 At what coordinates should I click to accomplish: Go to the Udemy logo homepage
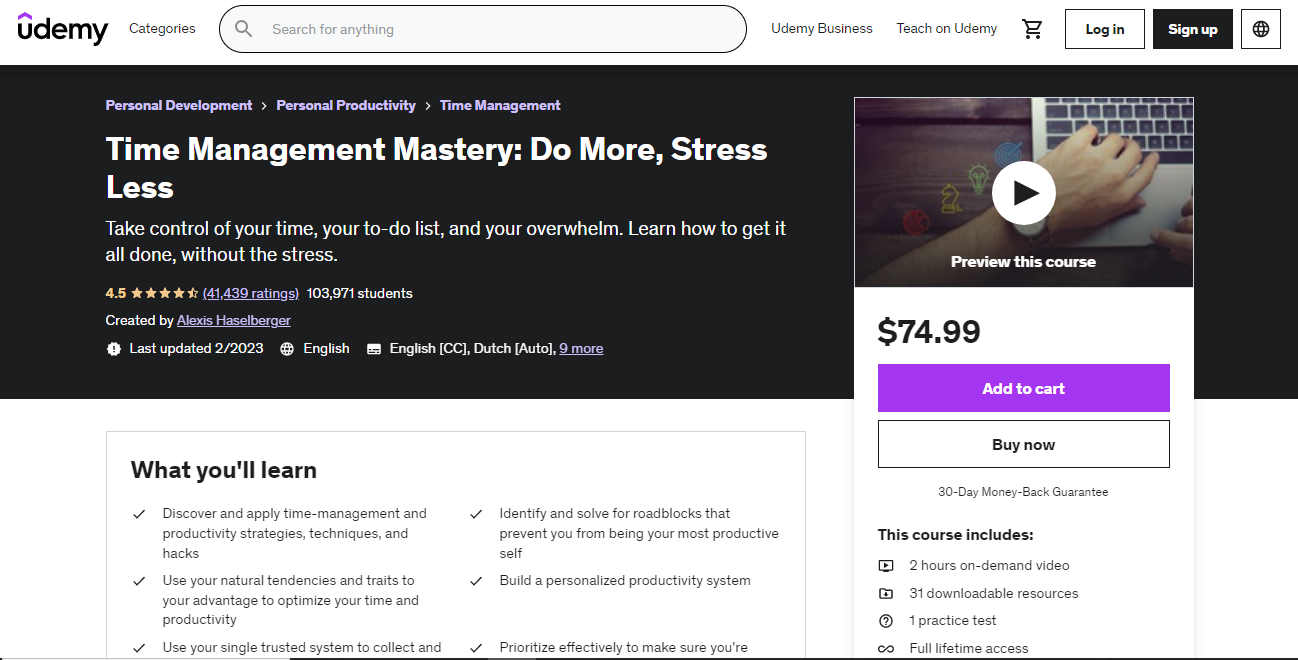point(63,29)
